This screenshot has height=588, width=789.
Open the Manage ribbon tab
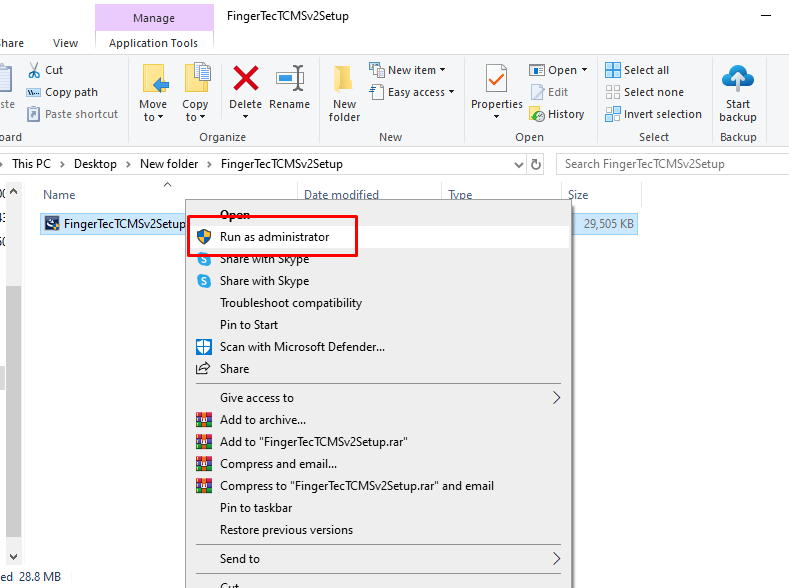[x=154, y=18]
